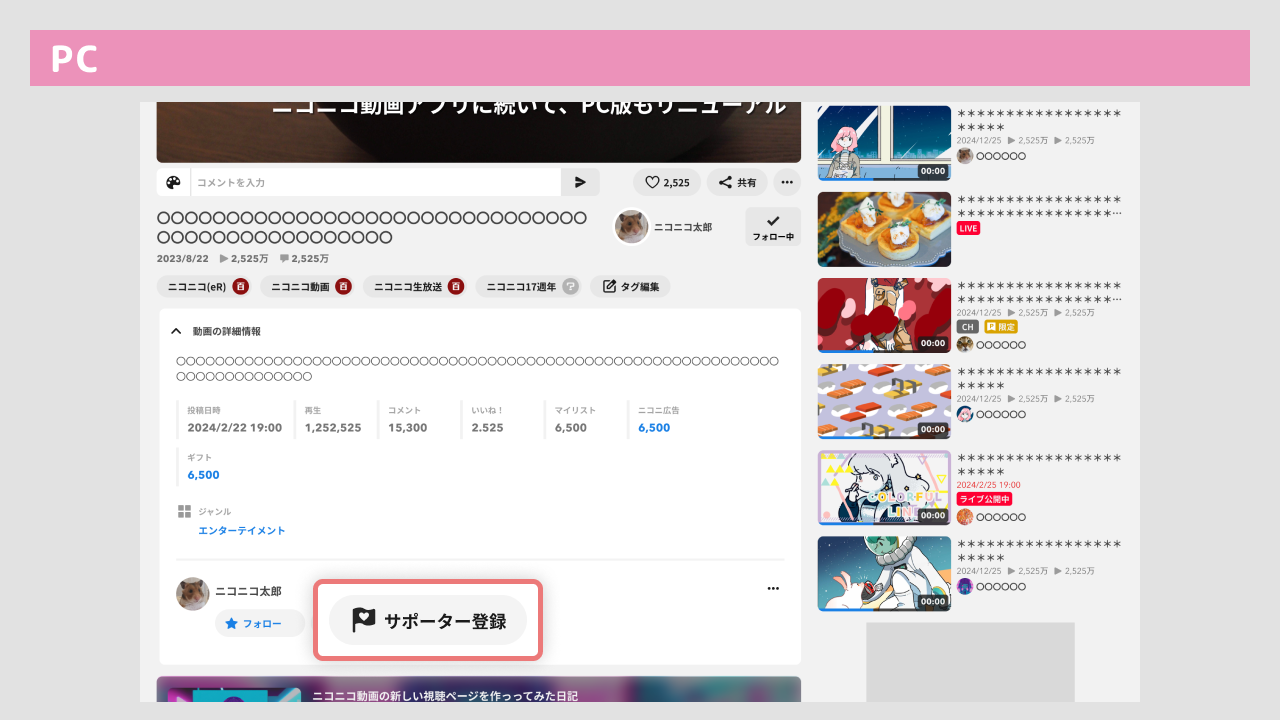Click the タグ編集 edit tags button

coord(630,286)
